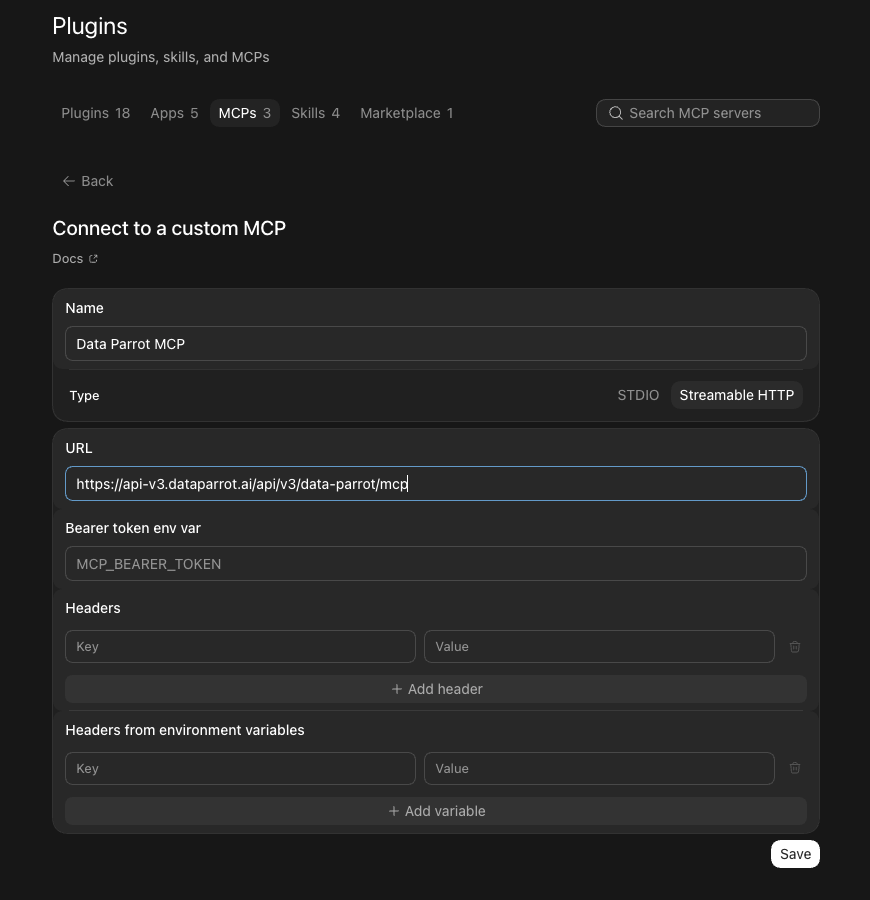This screenshot has height=900, width=870.
Task: Open the Apps tab
Action: pyautogui.click(x=174, y=113)
